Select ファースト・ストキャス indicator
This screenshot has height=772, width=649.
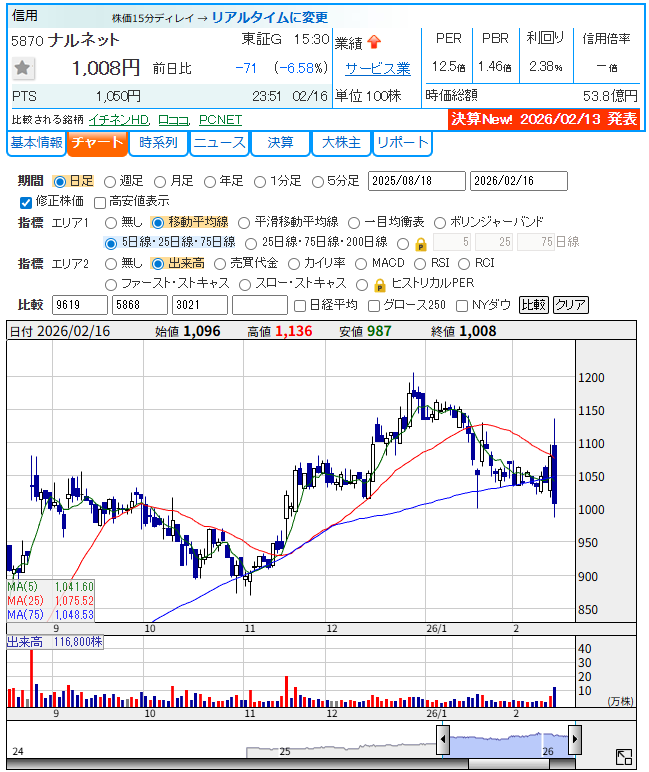click(111, 284)
